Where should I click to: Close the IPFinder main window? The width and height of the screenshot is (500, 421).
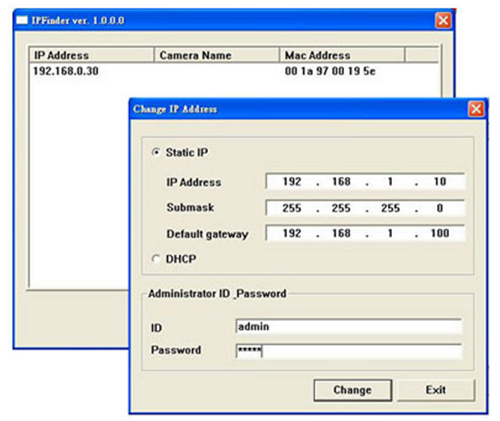[x=443, y=20]
